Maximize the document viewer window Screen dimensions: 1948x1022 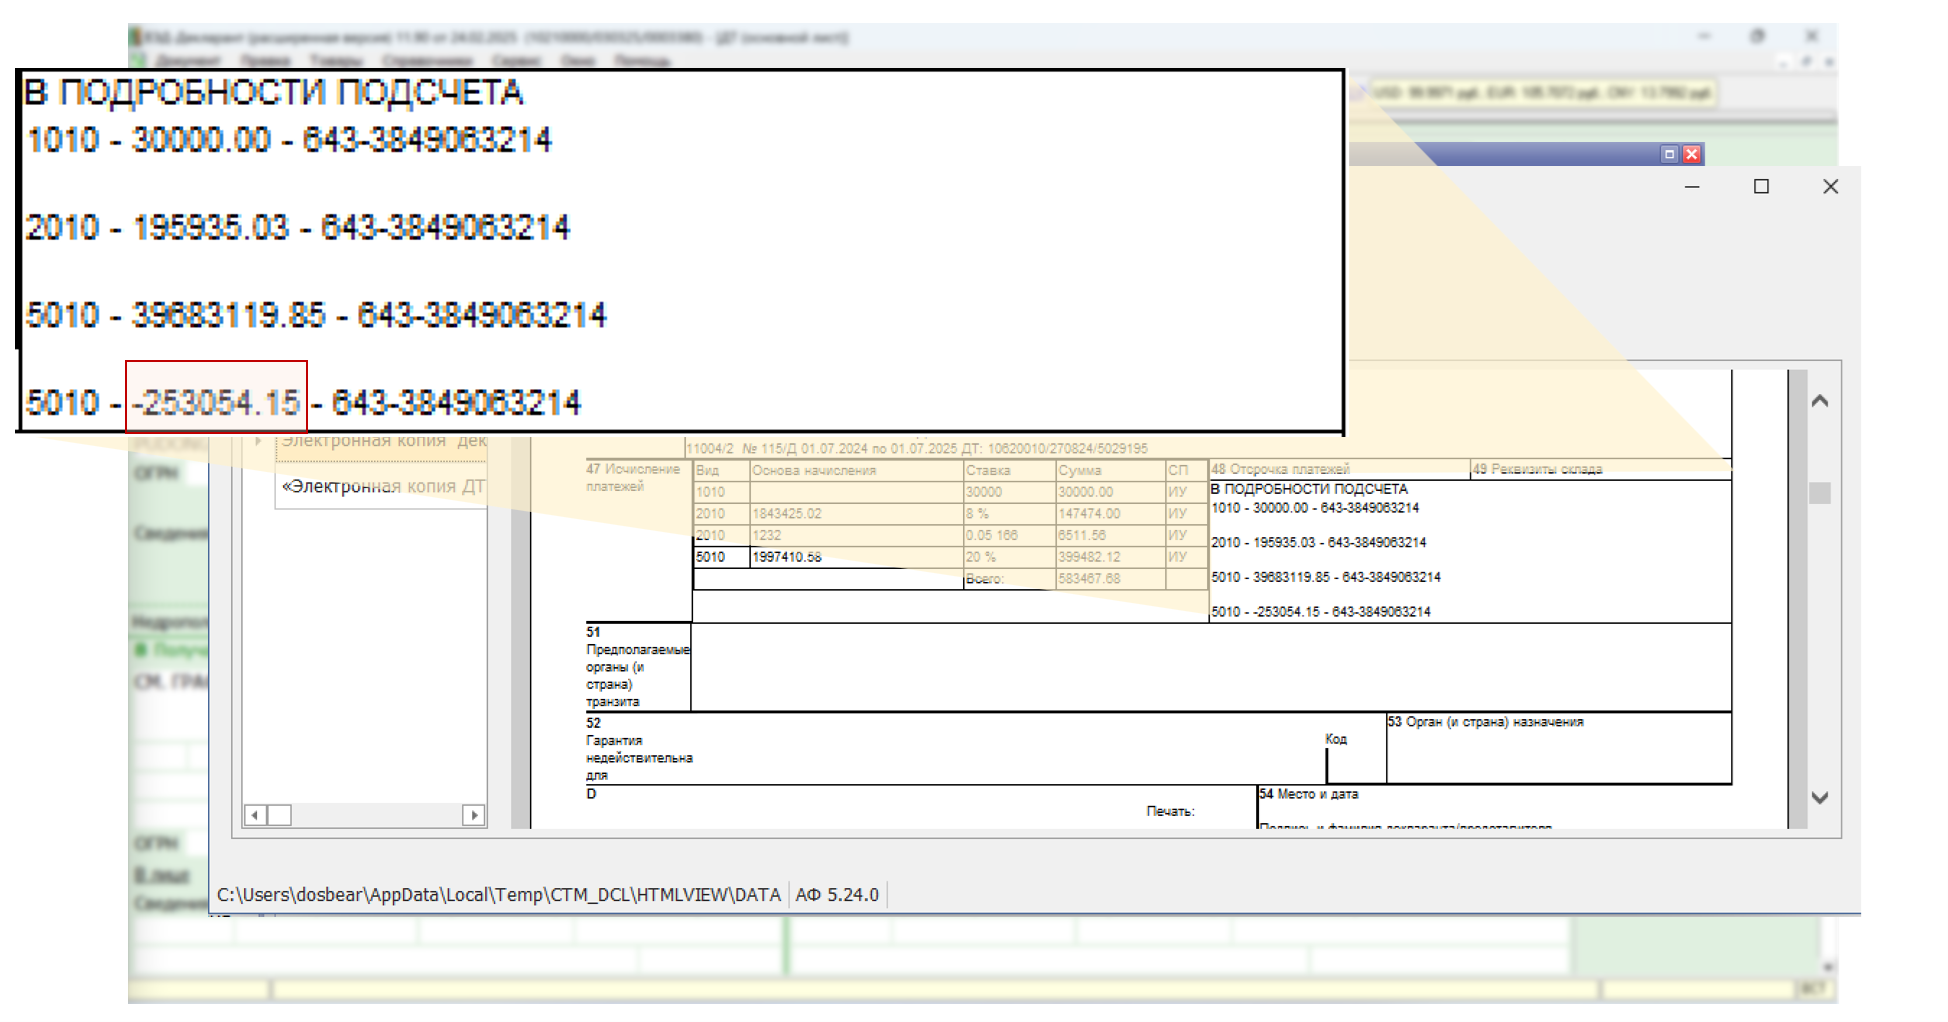(1761, 187)
